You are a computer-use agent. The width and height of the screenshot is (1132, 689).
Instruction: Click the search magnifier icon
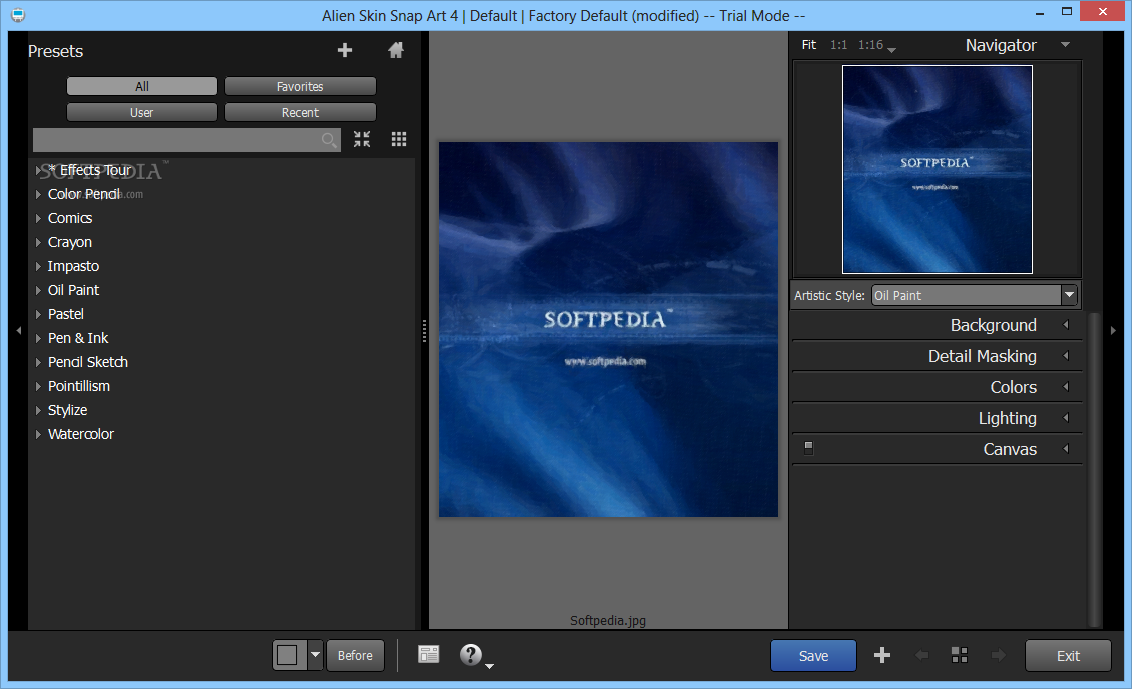329,140
